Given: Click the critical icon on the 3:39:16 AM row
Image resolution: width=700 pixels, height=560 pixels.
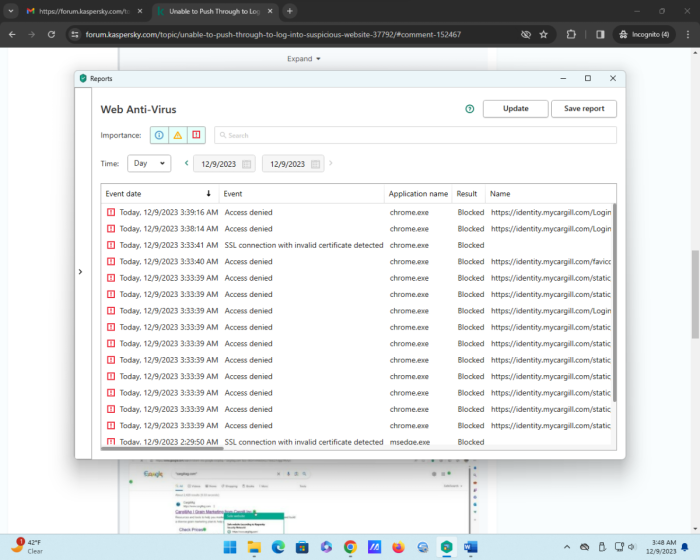Looking at the screenshot, I should click(x=111, y=212).
